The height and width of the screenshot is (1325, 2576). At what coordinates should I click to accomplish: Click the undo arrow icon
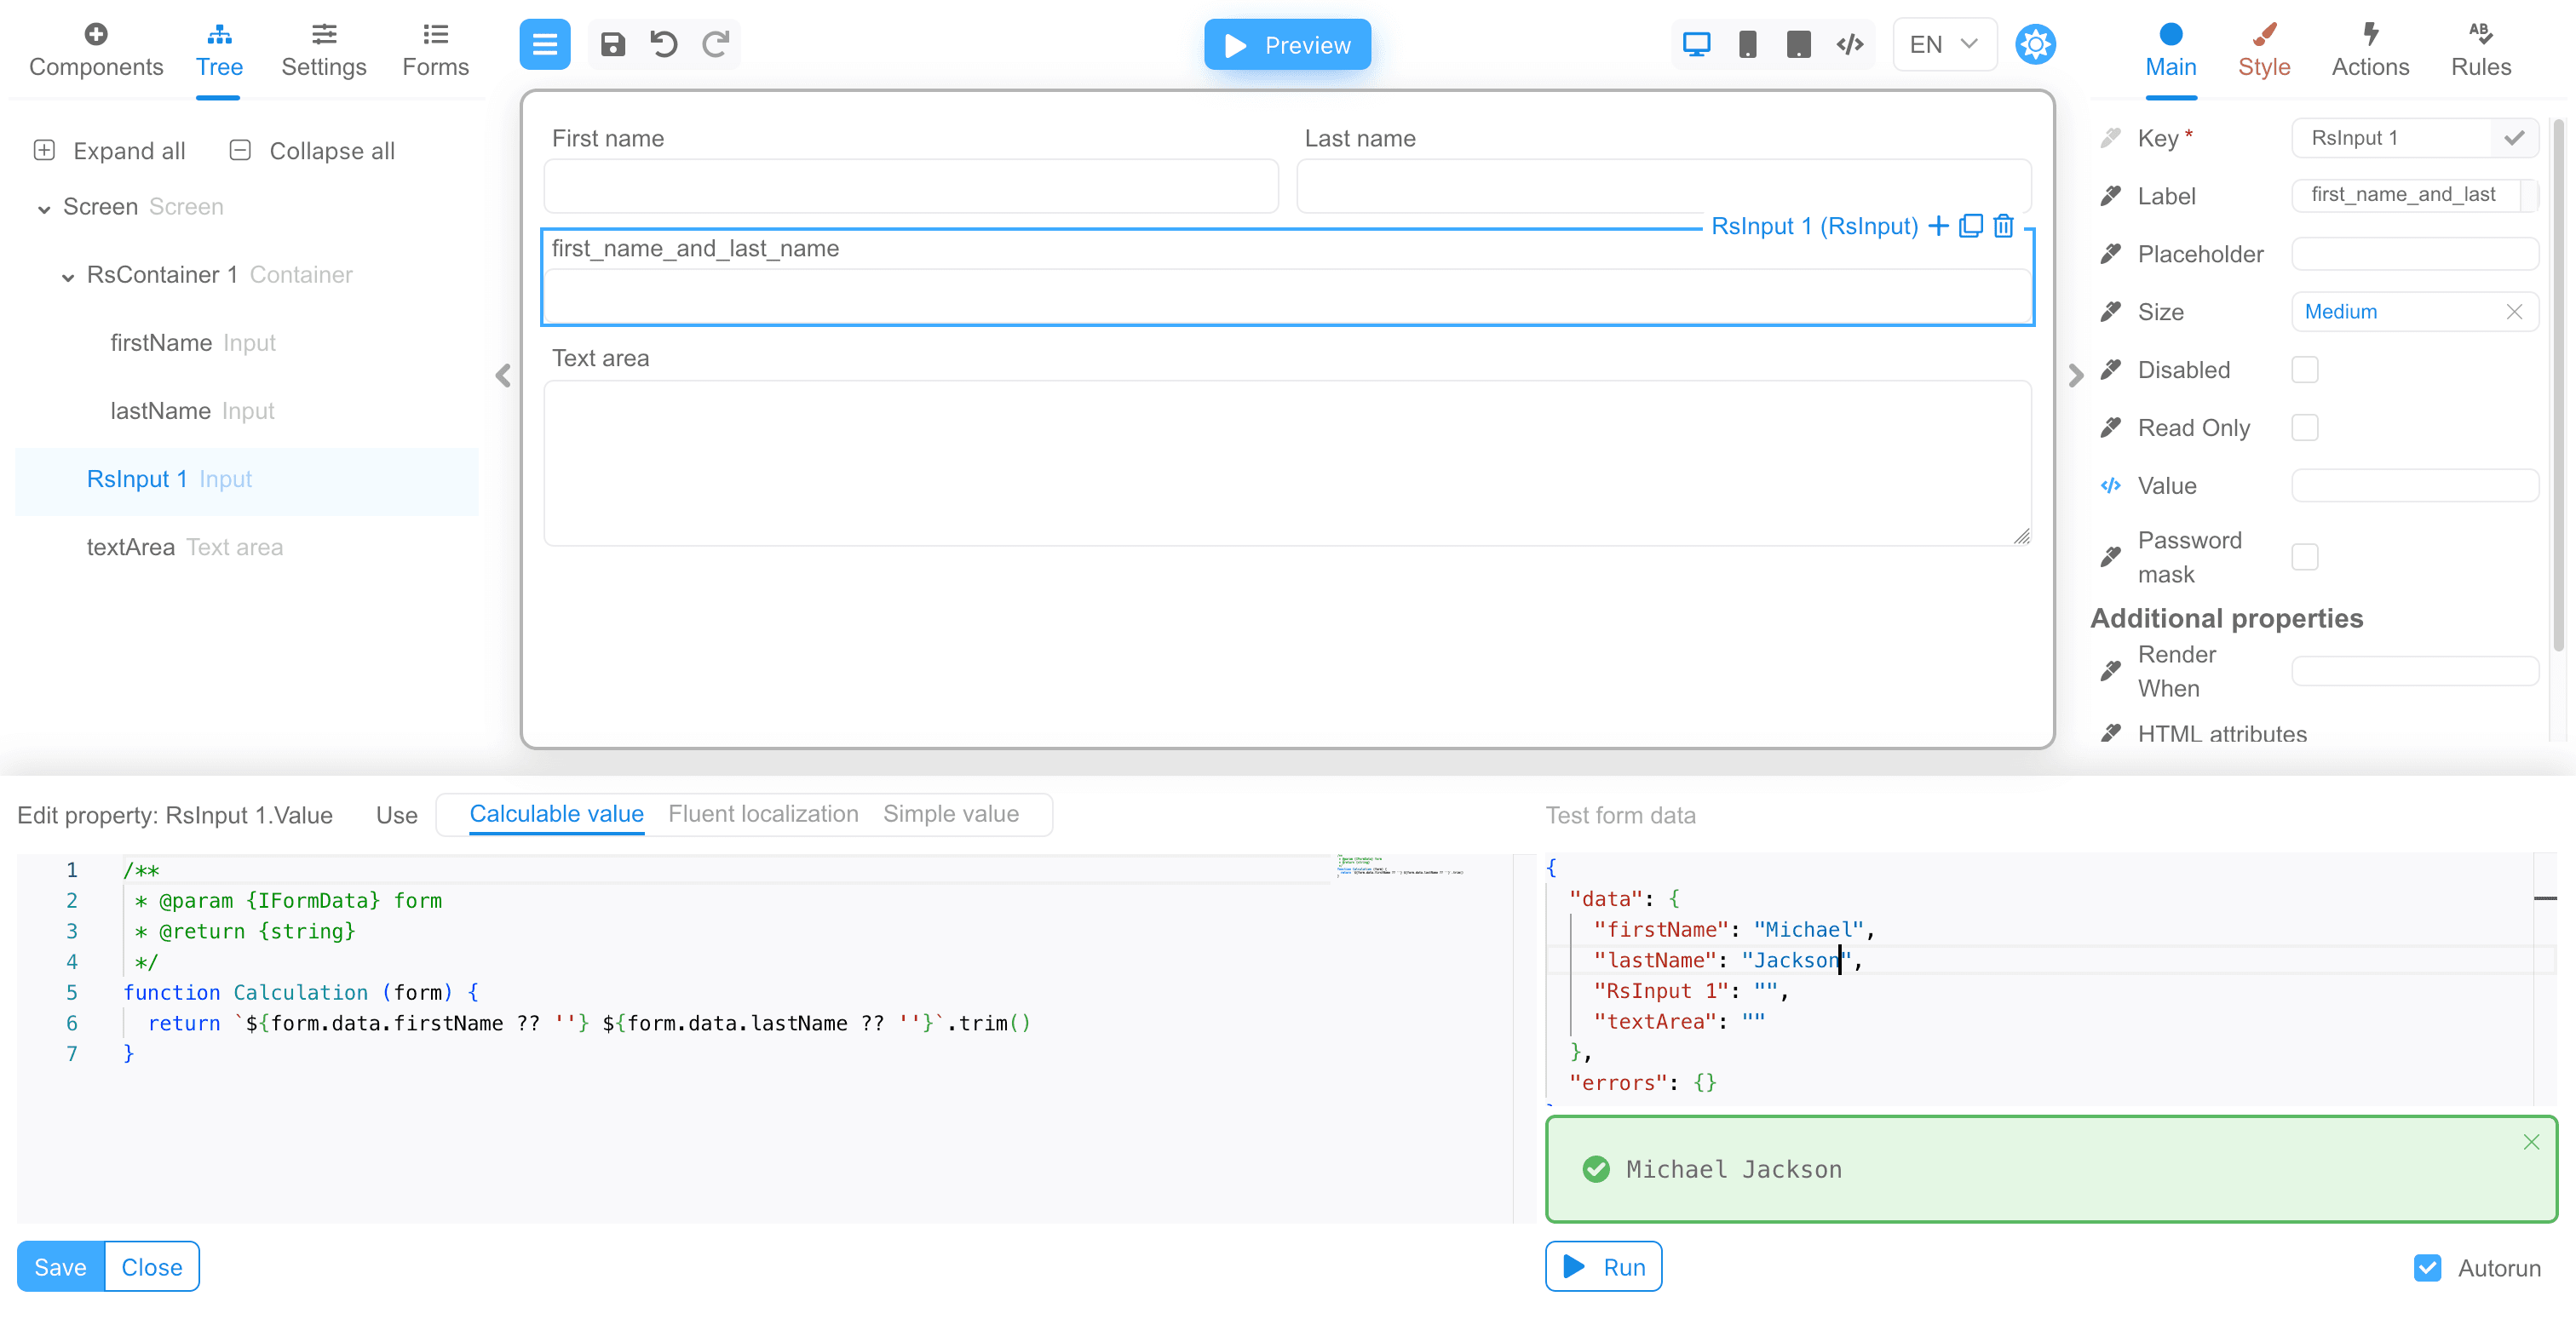pyautogui.click(x=664, y=44)
